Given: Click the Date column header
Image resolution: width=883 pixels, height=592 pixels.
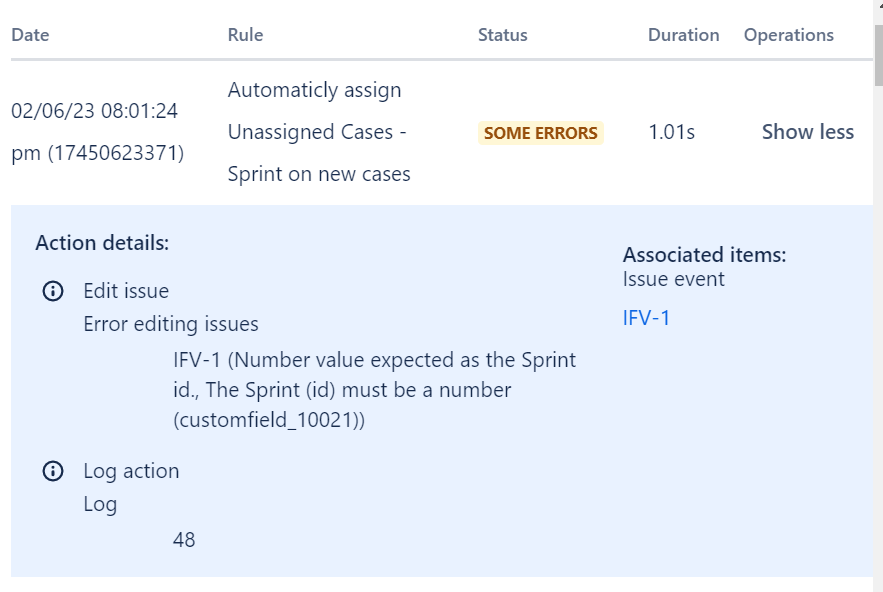Looking at the screenshot, I should (30, 35).
